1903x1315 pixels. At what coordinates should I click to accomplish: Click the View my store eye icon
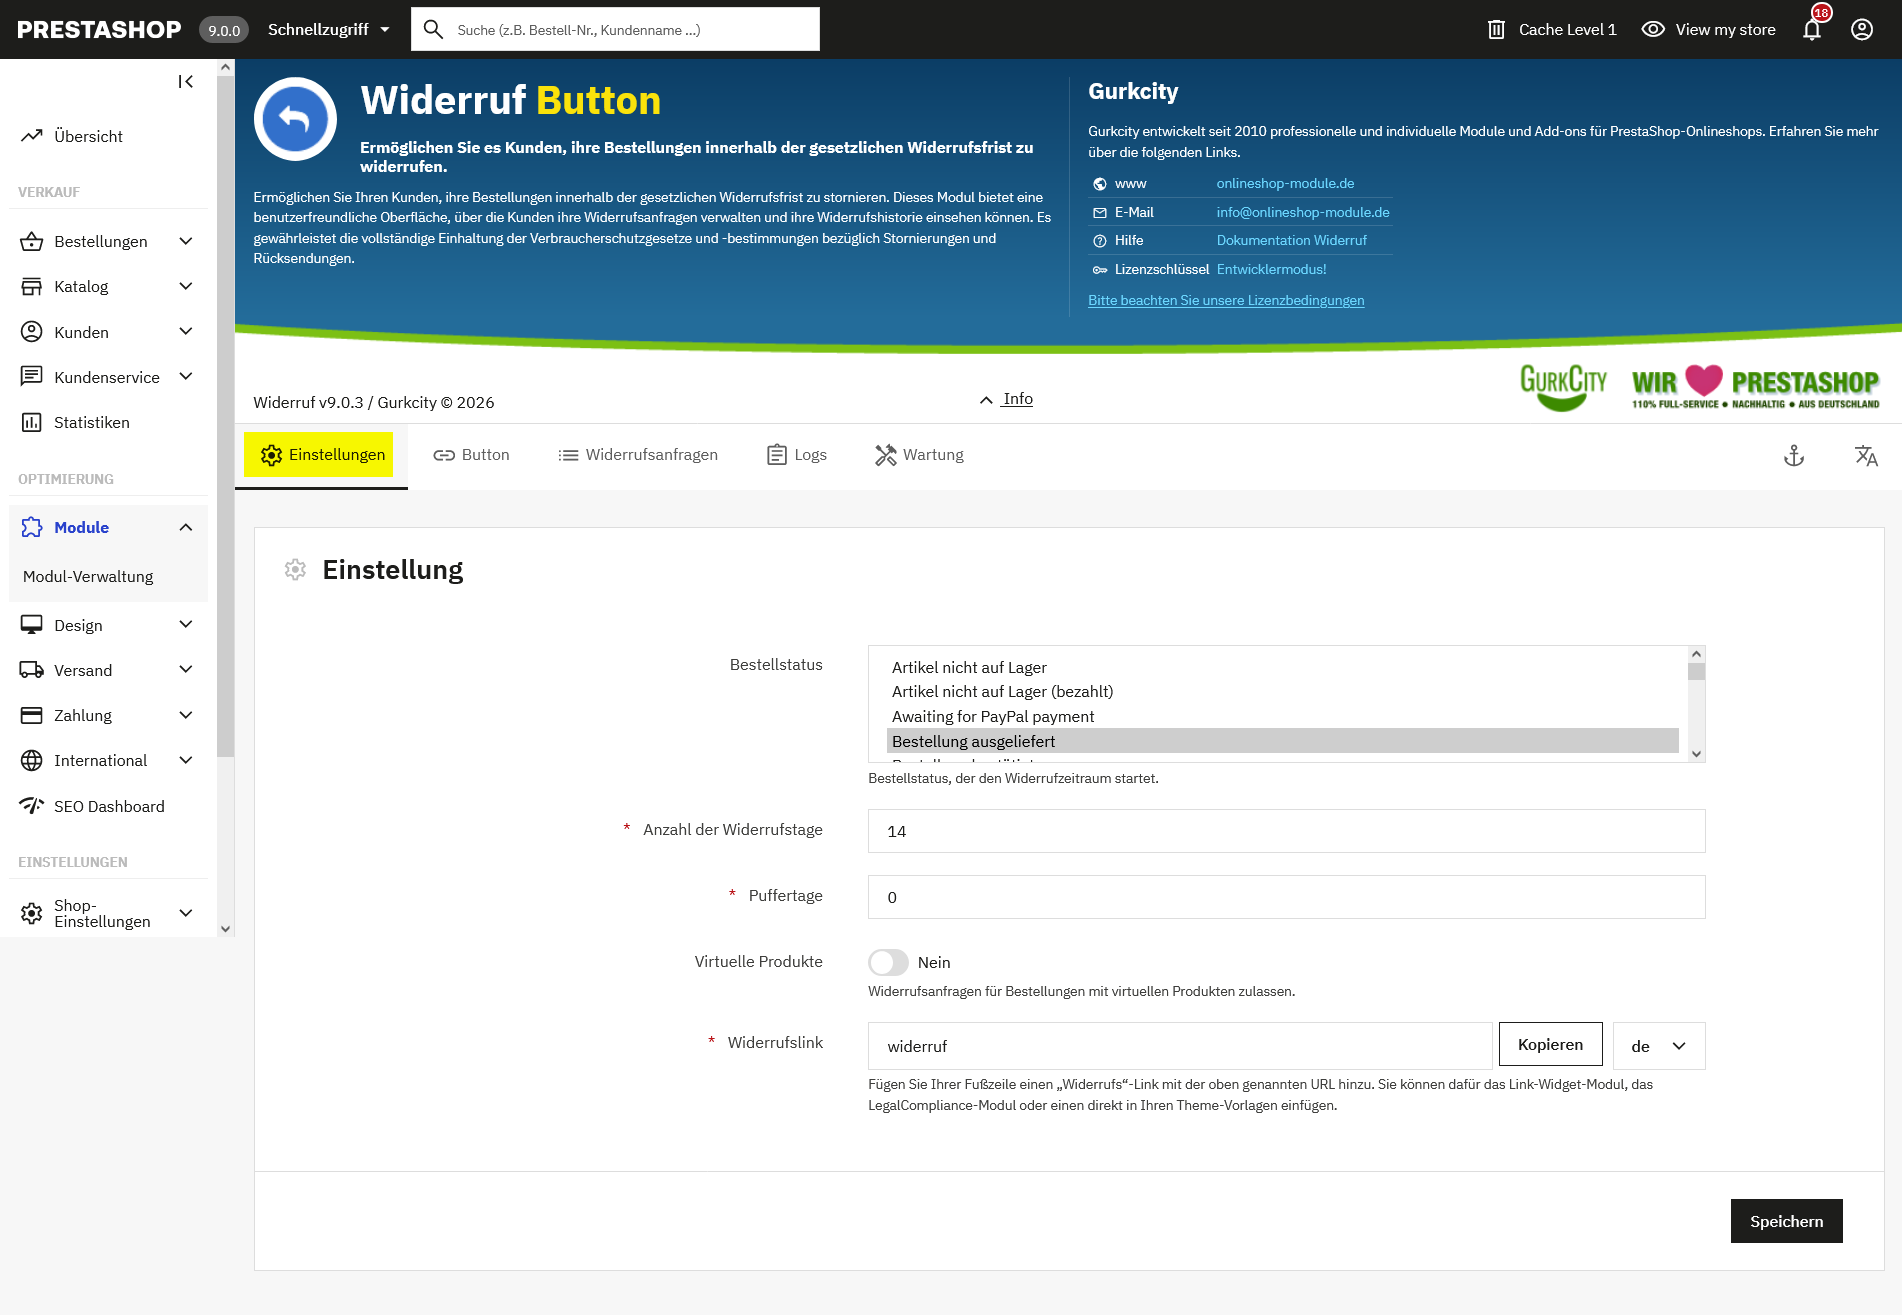tap(1653, 29)
